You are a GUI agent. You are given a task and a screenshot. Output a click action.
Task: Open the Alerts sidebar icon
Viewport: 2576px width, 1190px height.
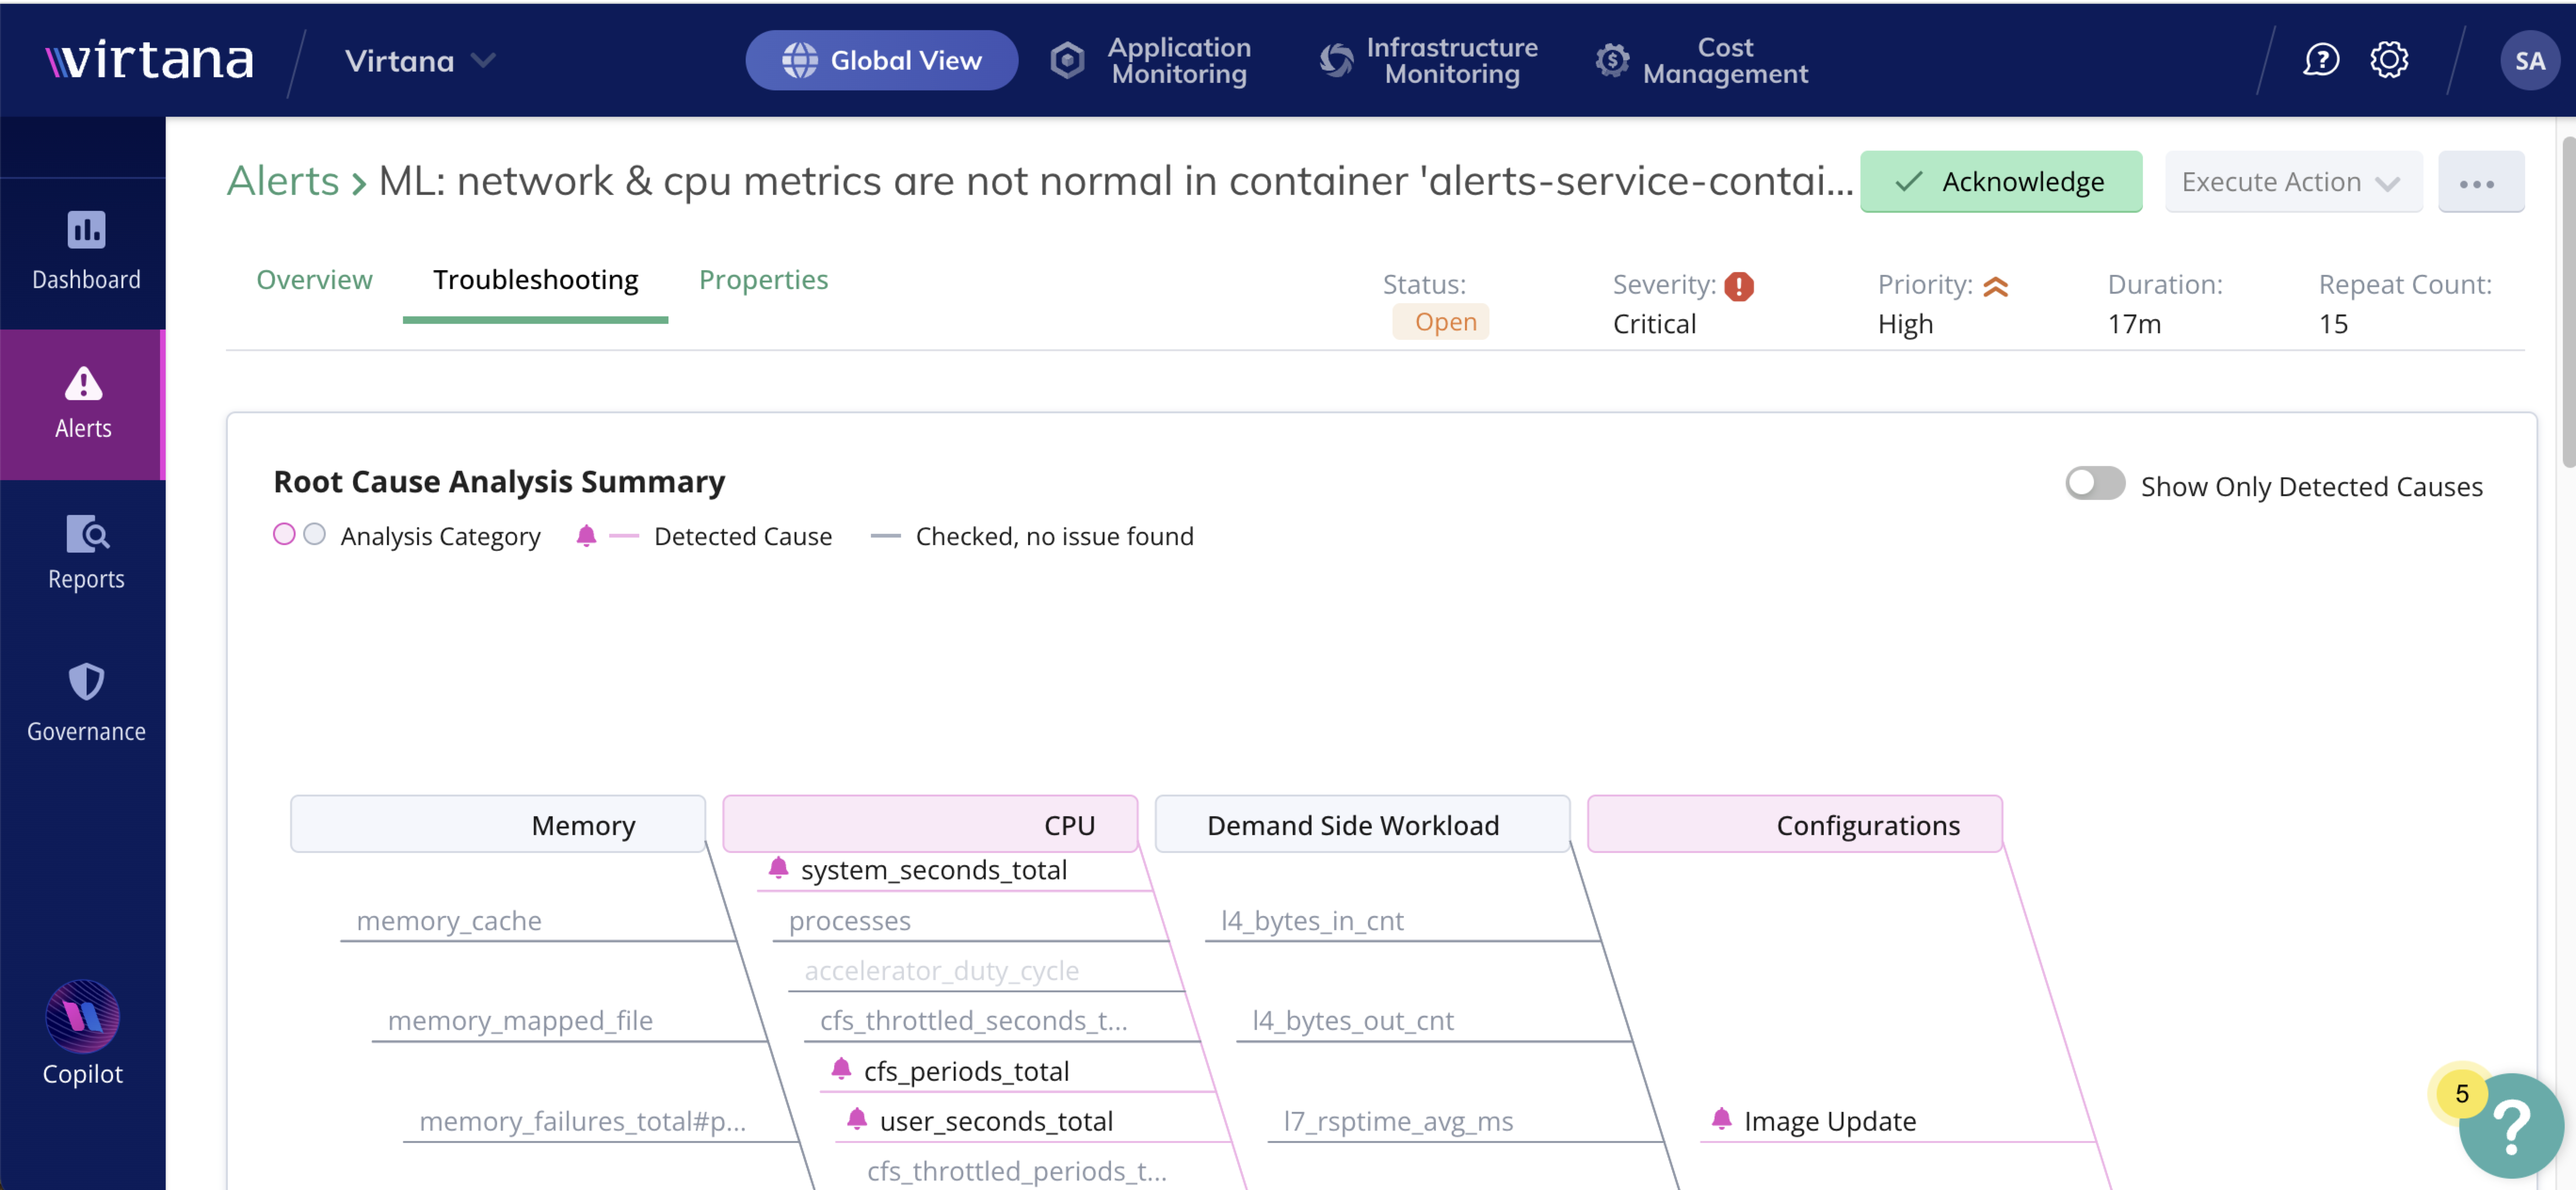click(x=84, y=383)
